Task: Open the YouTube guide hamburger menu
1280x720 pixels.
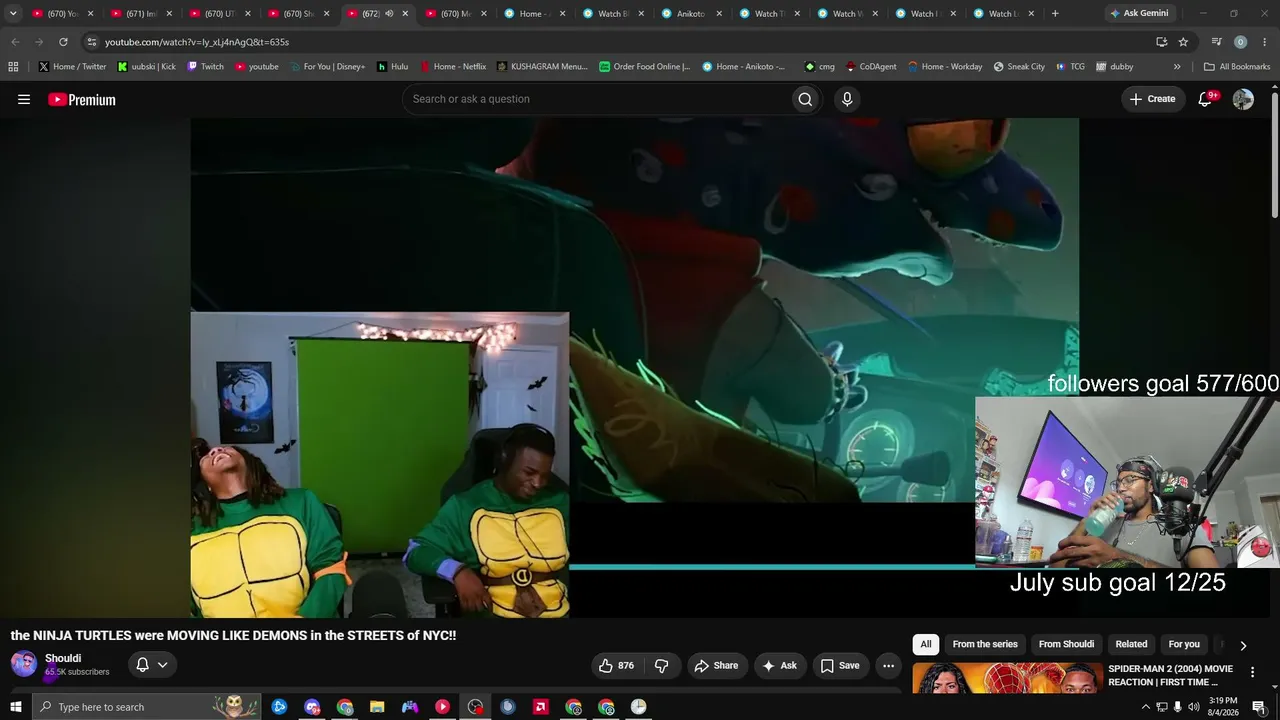Action: click(x=24, y=99)
